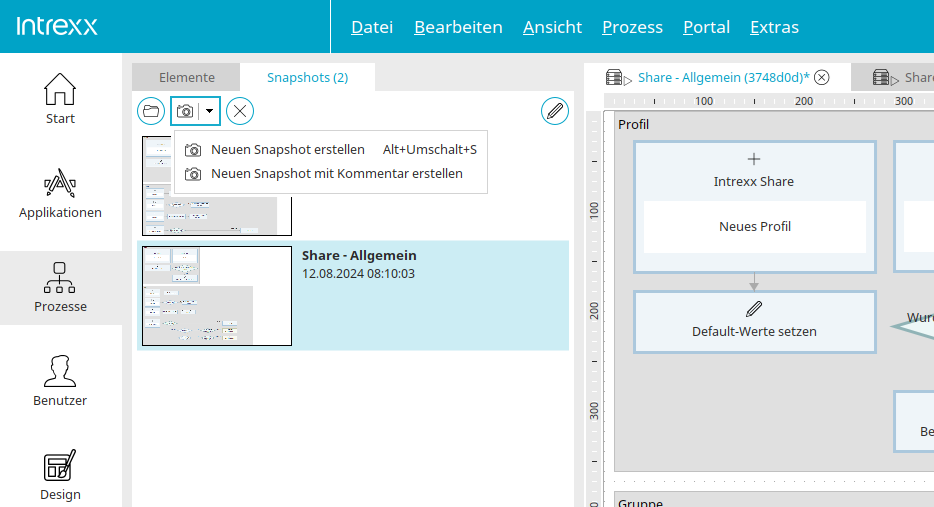
Task: Click the Profil group label
Action: (x=633, y=125)
